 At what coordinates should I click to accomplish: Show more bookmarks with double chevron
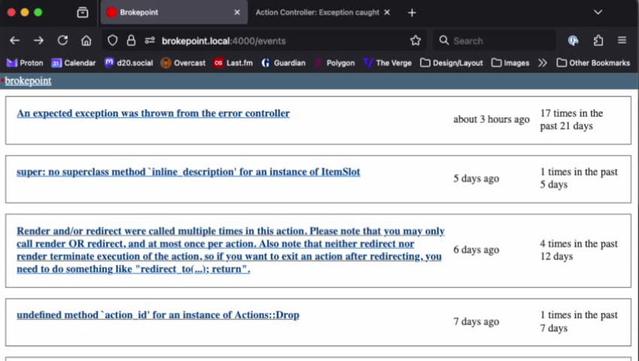tap(542, 63)
